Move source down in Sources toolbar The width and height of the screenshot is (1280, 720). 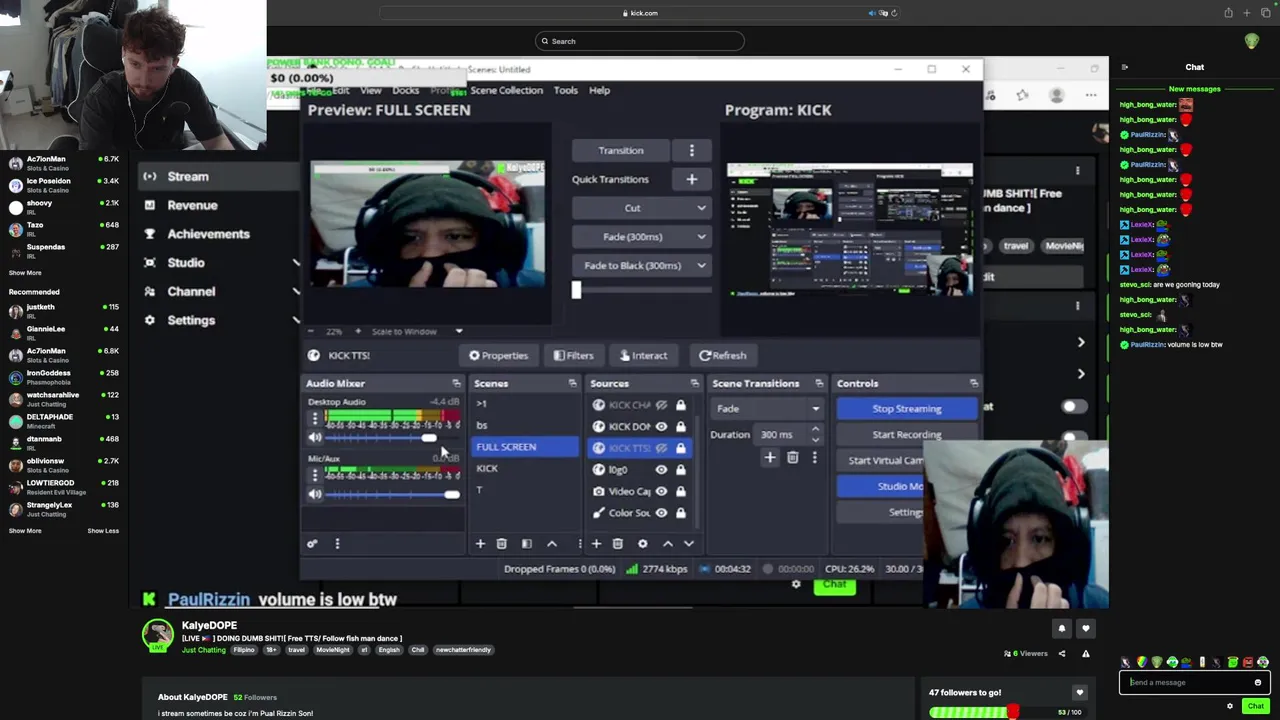pos(688,543)
